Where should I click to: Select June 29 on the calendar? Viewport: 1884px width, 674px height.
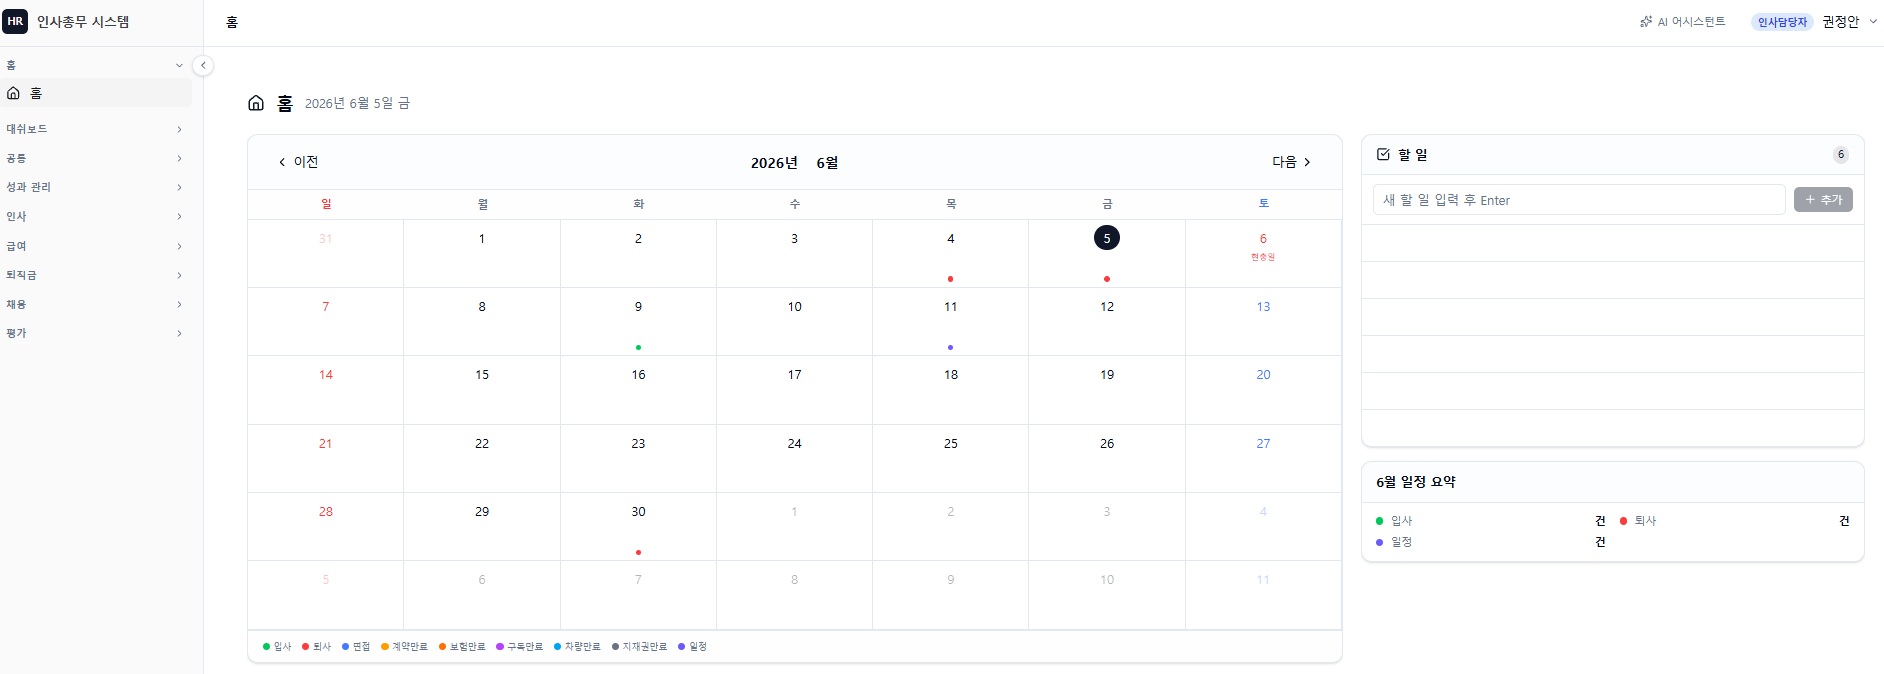tap(482, 526)
